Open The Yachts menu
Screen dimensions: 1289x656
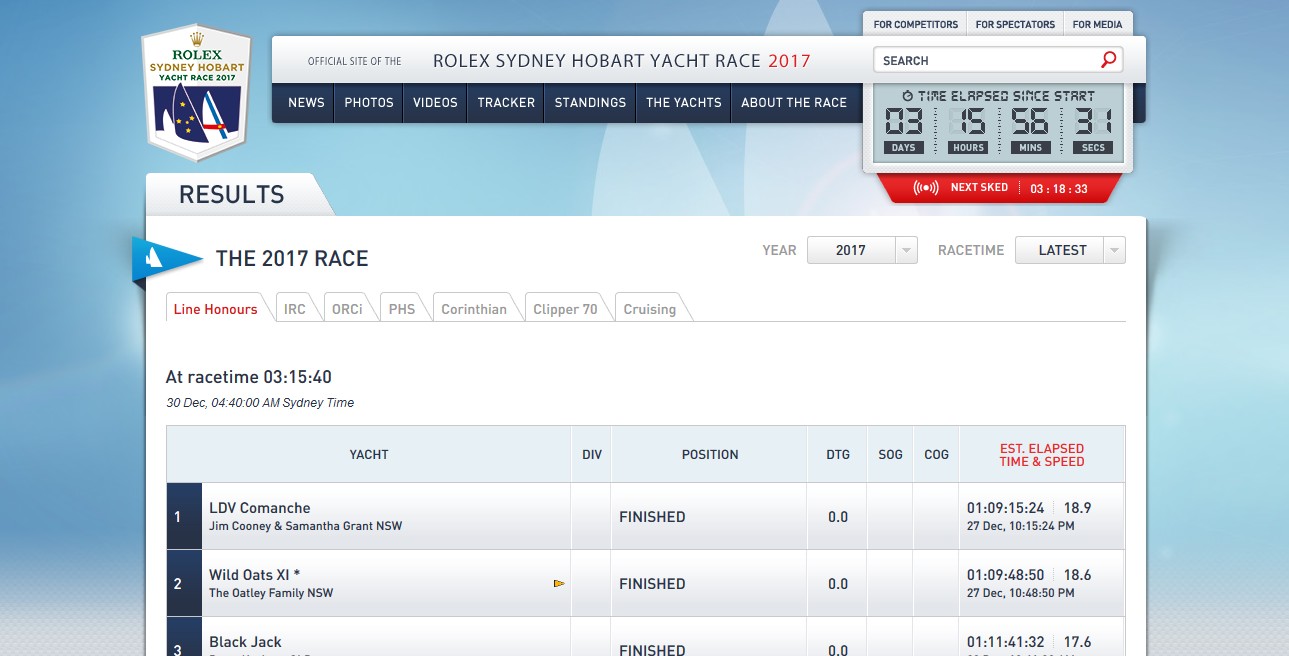click(684, 102)
